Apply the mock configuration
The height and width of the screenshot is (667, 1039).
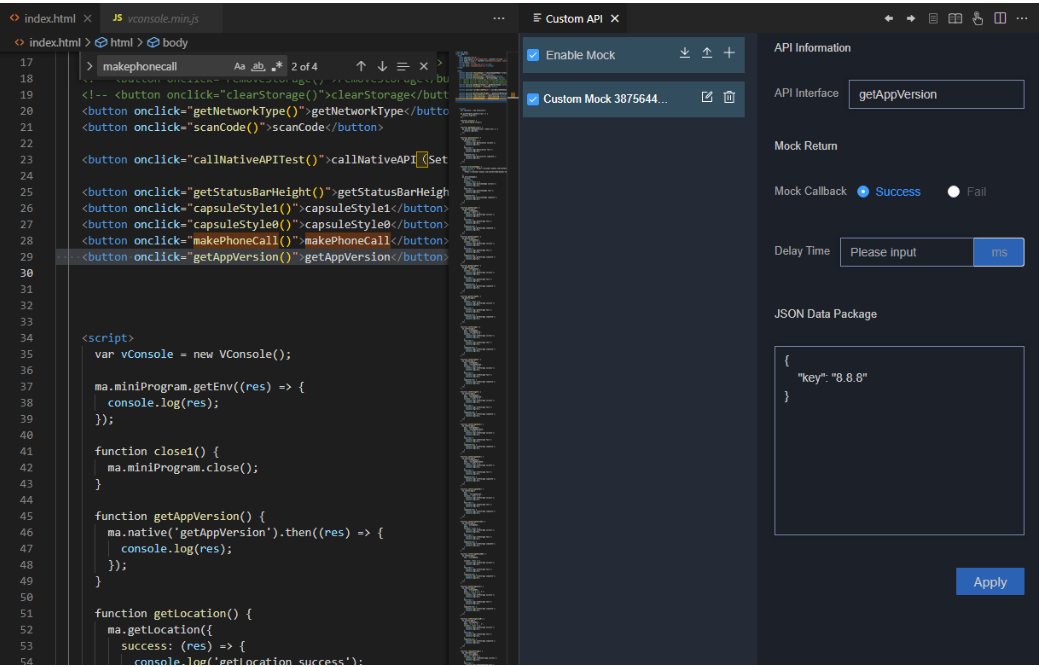pos(989,581)
